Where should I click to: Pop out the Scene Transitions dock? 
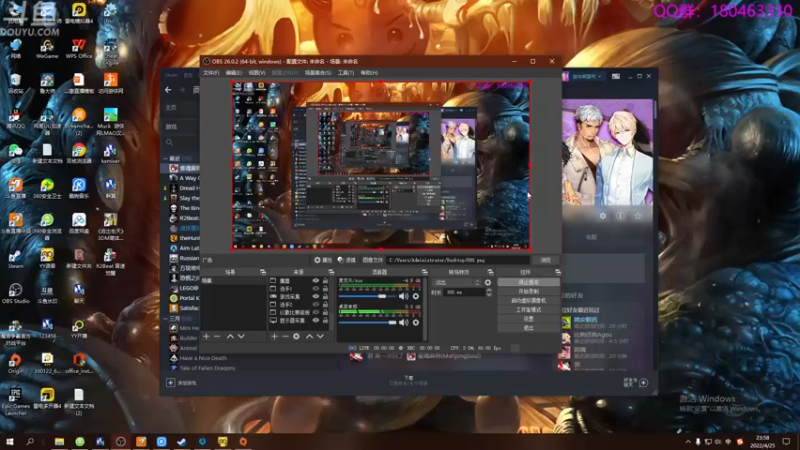(490, 272)
